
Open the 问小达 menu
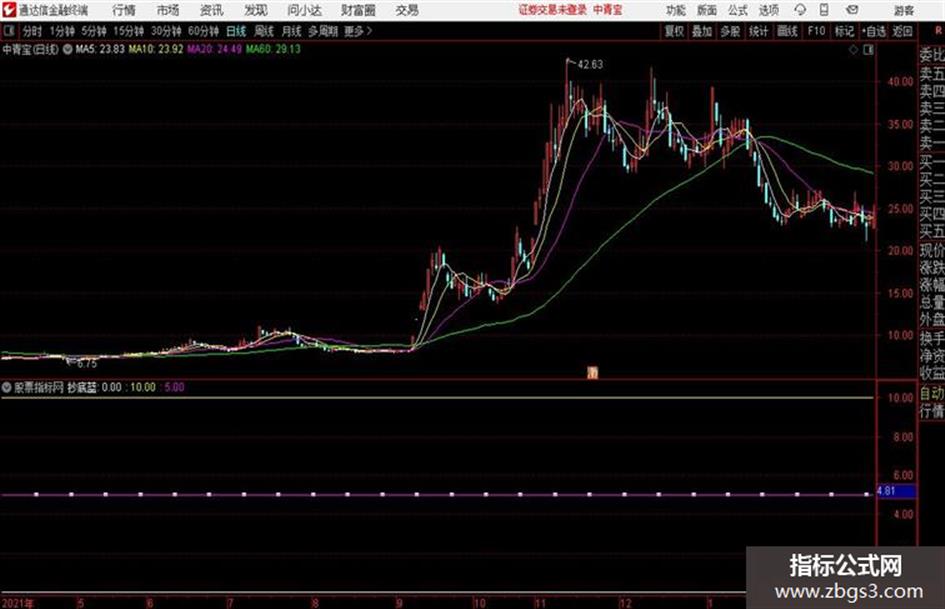[304, 10]
